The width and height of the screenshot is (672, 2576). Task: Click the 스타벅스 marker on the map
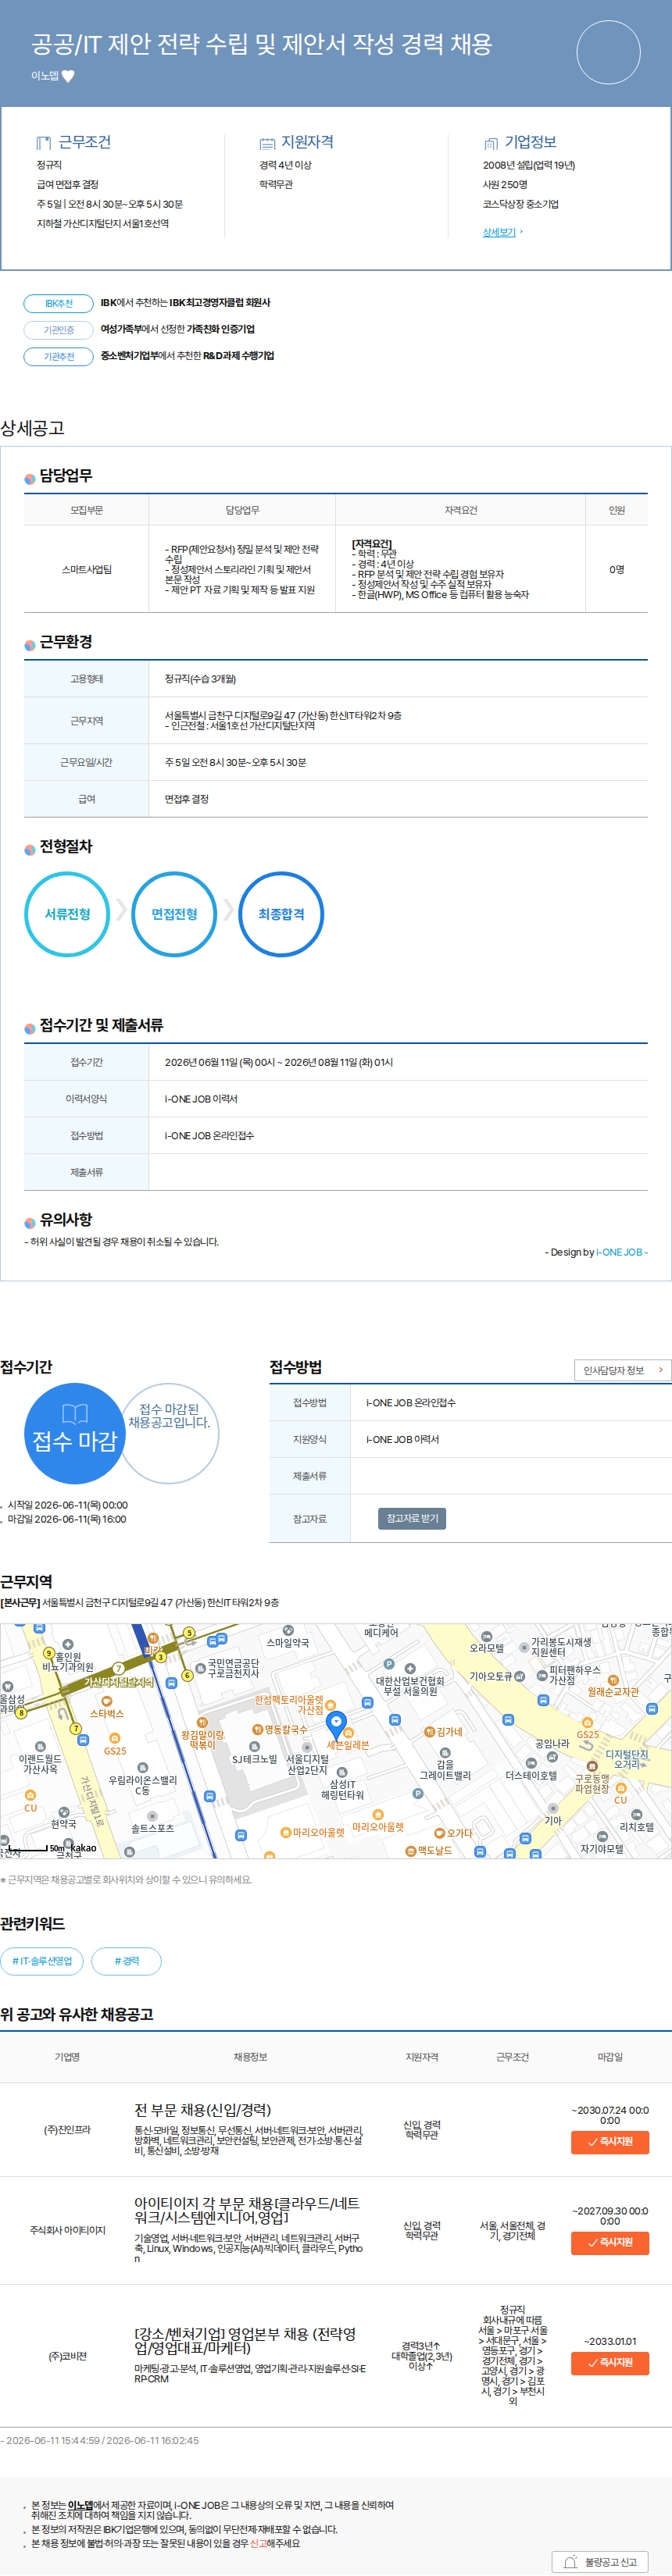point(107,1701)
